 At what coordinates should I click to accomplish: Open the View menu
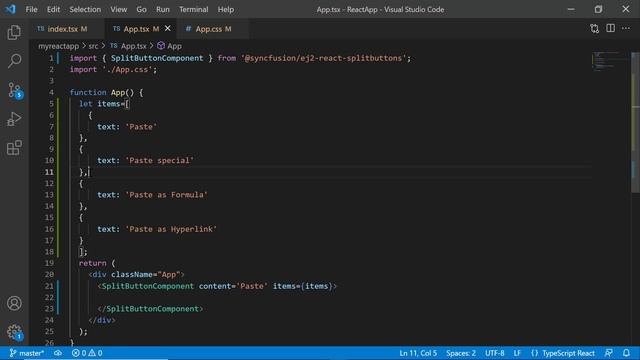pos(118,9)
